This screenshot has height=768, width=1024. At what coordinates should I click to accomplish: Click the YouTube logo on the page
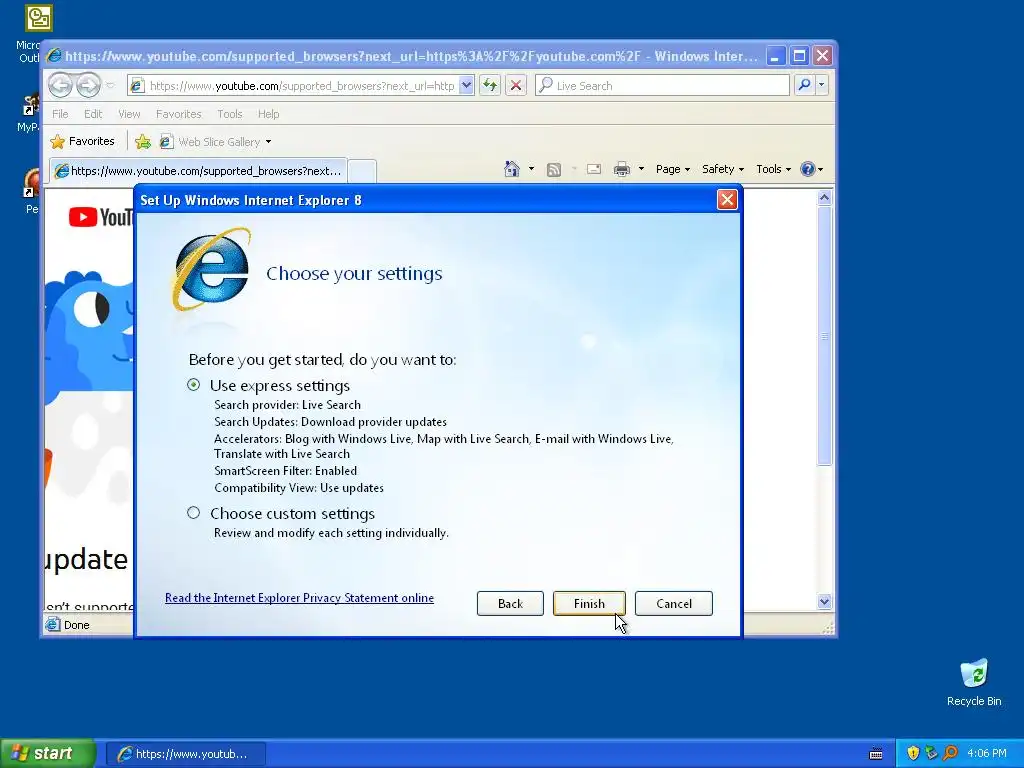[x=100, y=217]
